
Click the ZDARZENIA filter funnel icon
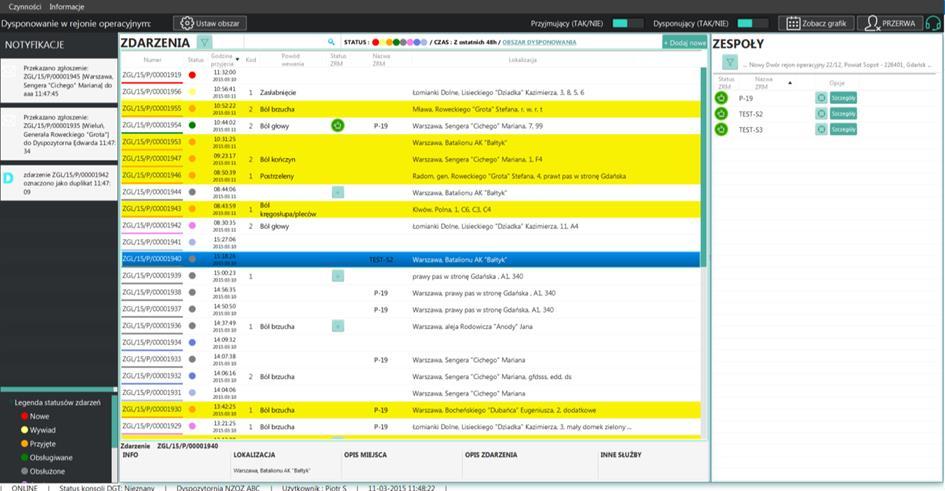pyautogui.click(x=205, y=42)
